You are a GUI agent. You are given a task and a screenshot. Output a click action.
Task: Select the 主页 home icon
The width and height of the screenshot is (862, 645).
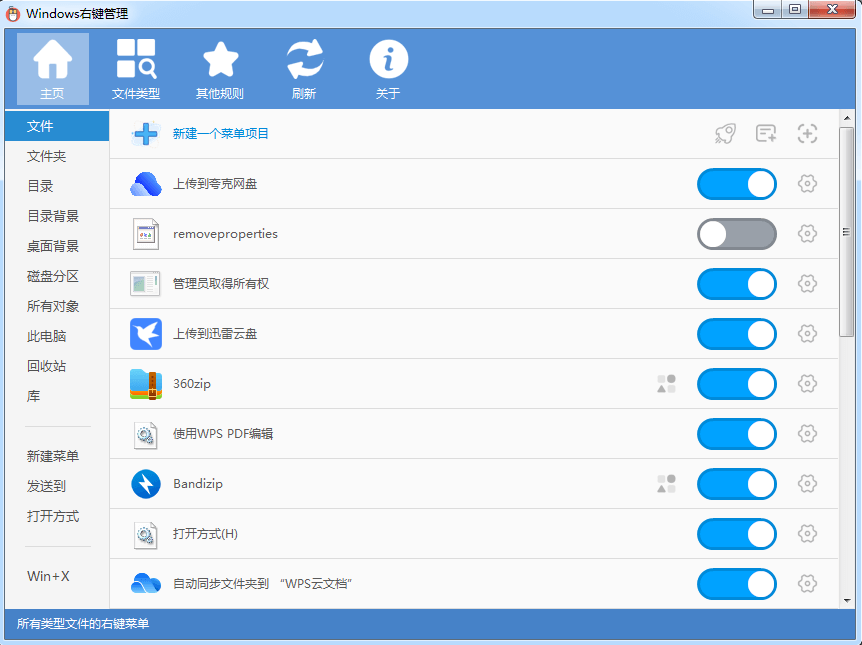(x=52, y=68)
